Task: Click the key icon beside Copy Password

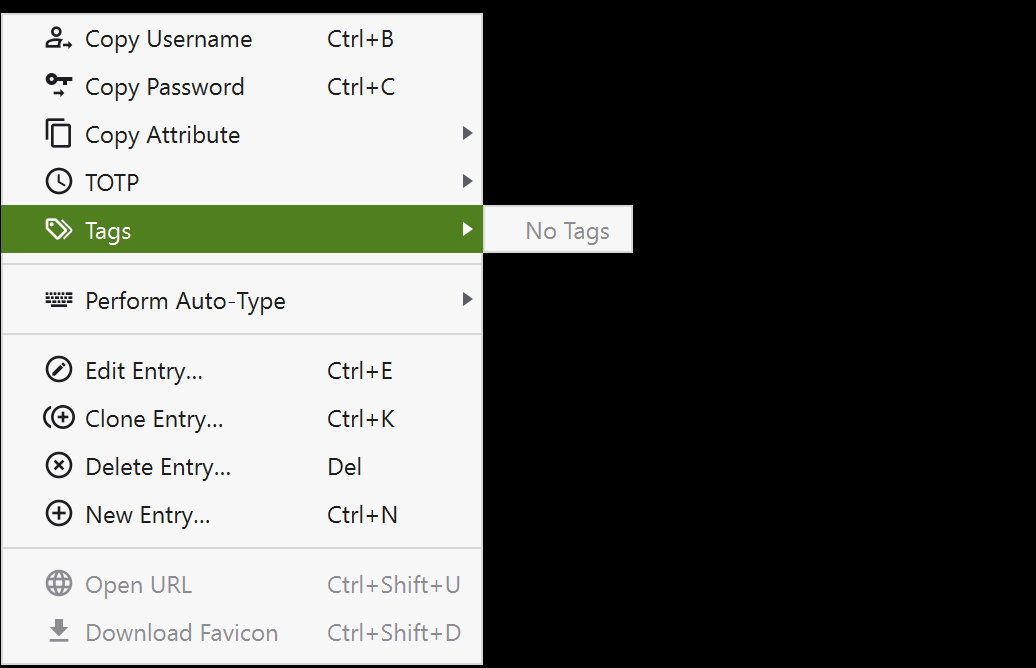Action: point(59,86)
